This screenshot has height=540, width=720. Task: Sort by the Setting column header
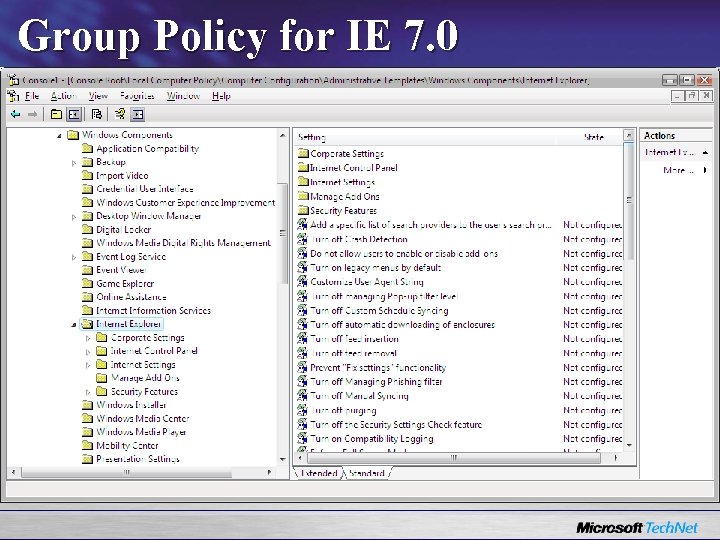pyautogui.click(x=425, y=137)
